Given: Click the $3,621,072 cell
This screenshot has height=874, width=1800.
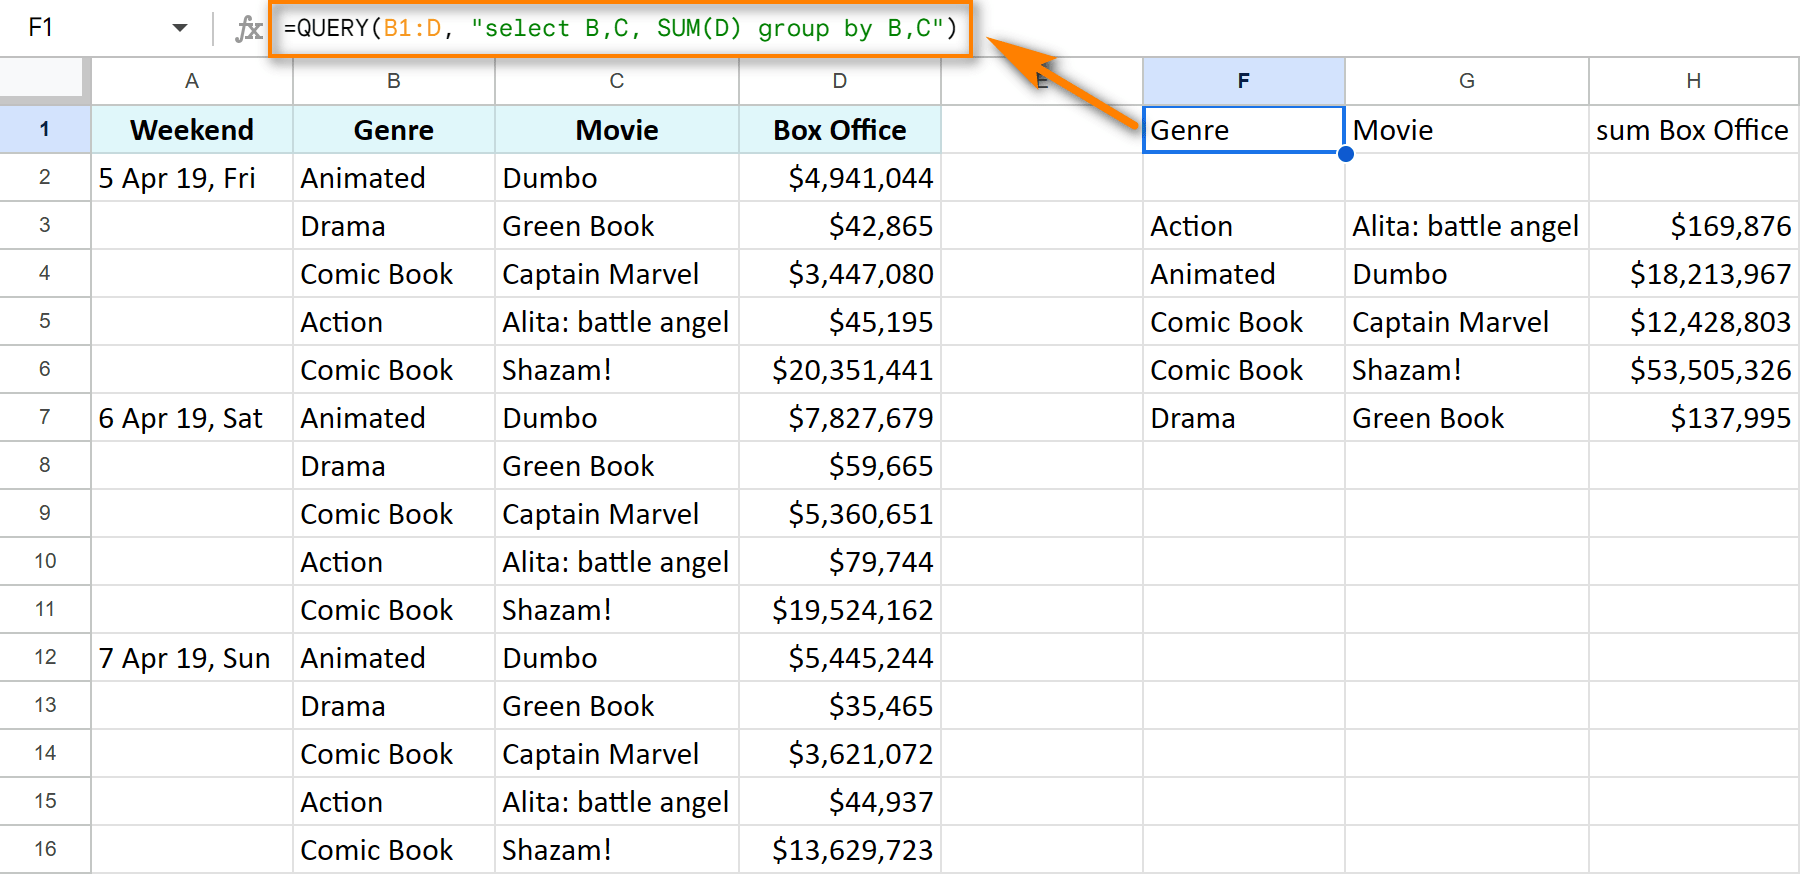Looking at the screenshot, I should click(840, 754).
